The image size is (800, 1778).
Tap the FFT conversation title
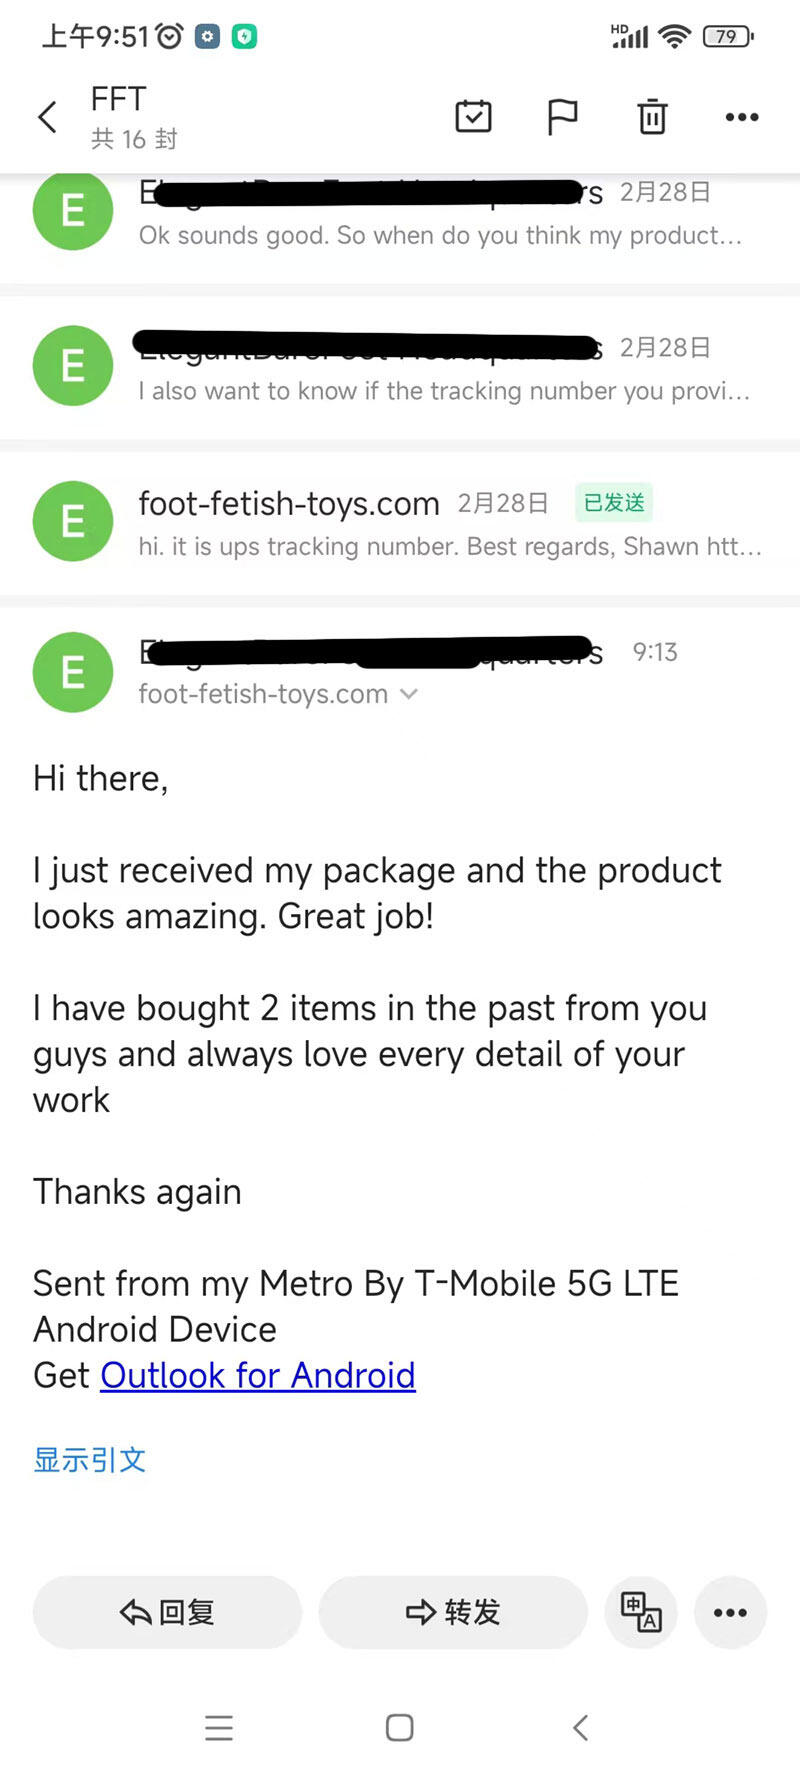pyautogui.click(x=118, y=100)
